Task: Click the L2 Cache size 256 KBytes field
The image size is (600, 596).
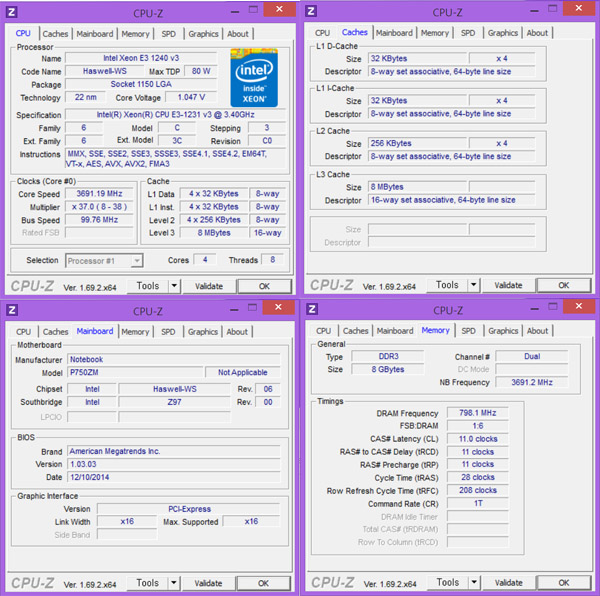Action: pos(417,143)
